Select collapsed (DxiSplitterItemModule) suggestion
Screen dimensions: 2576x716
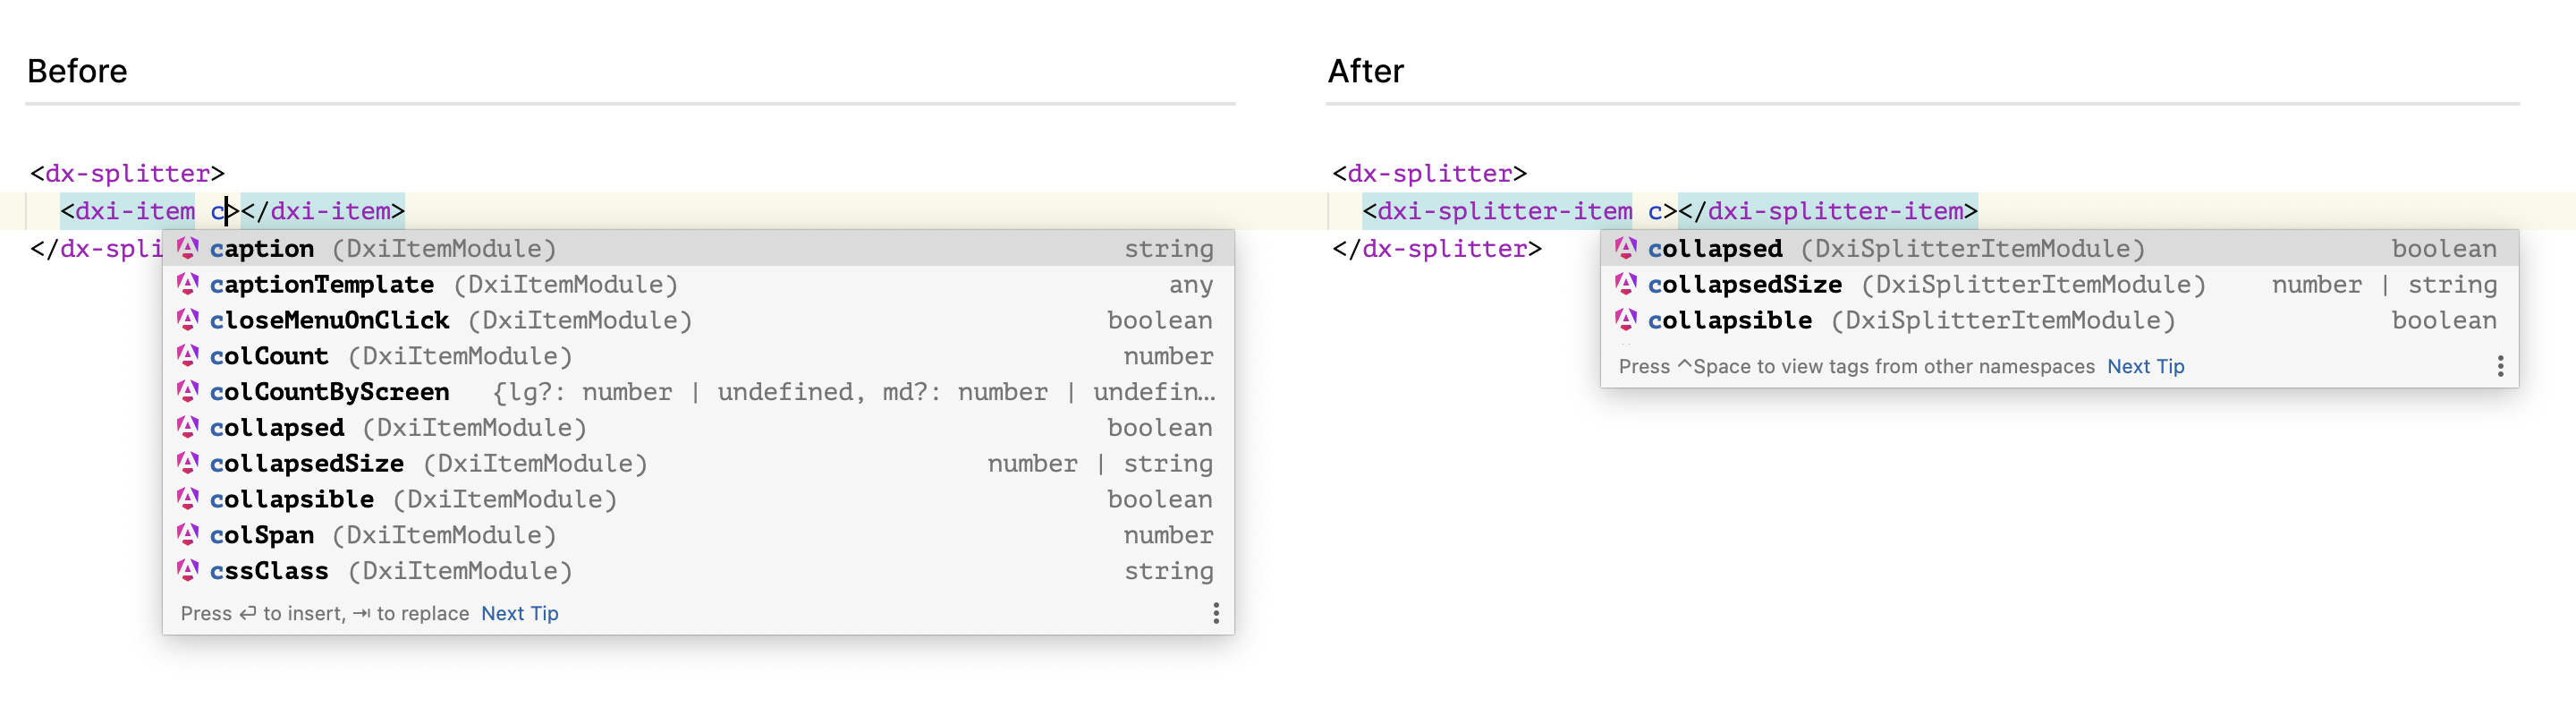[2059, 248]
